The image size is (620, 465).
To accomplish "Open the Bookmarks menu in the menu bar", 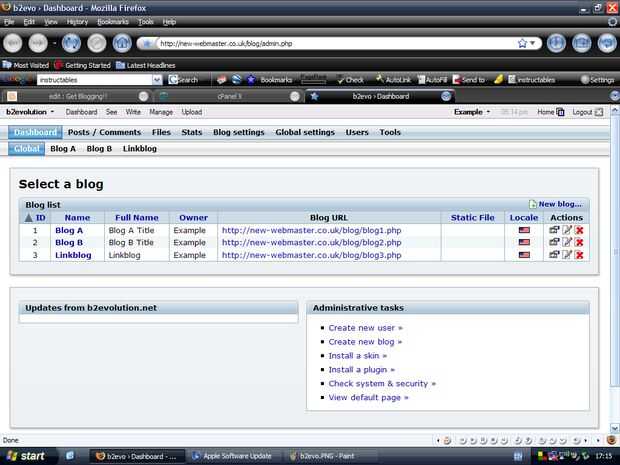I will pos(113,22).
